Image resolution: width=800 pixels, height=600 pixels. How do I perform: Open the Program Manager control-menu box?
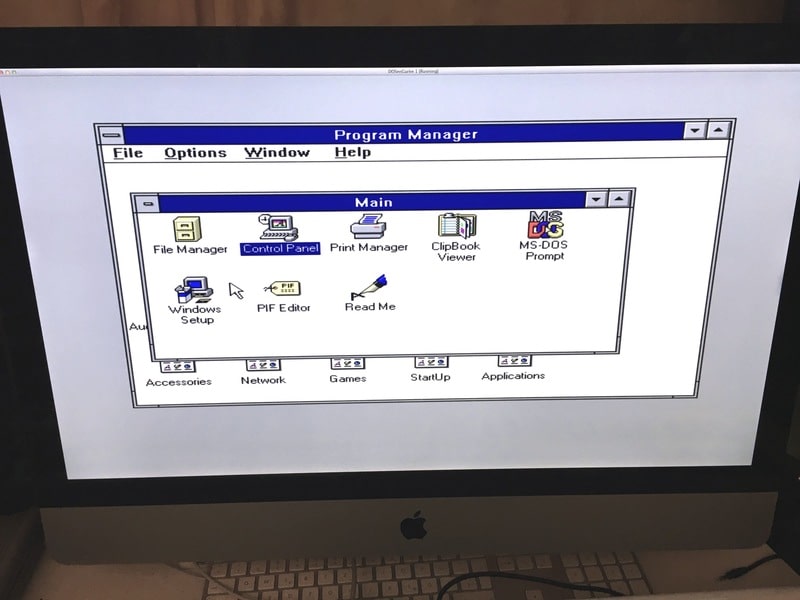point(111,135)
